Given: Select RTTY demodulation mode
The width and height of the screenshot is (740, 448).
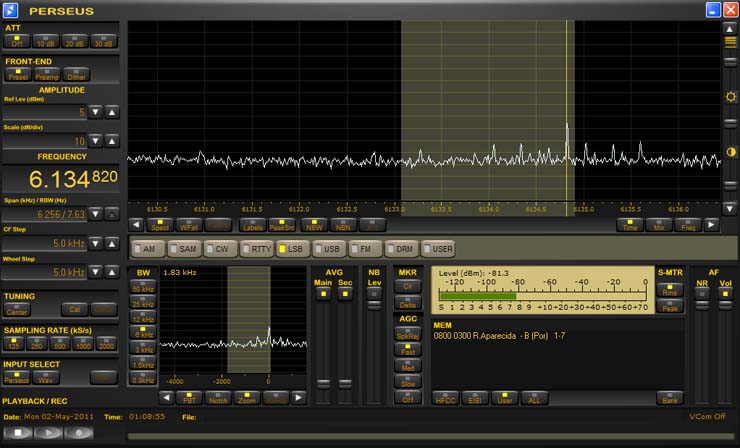Looking at the screenshot, I should 256,249.
